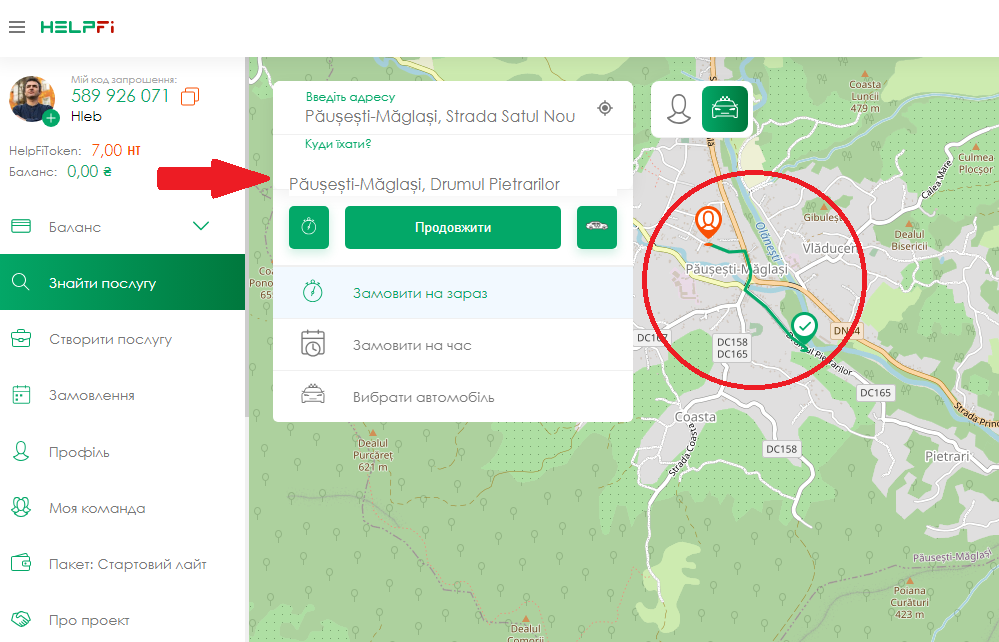999x642 pixels.
Task: Click the orange pickup pin on map
Action: [x=709, y=221]
